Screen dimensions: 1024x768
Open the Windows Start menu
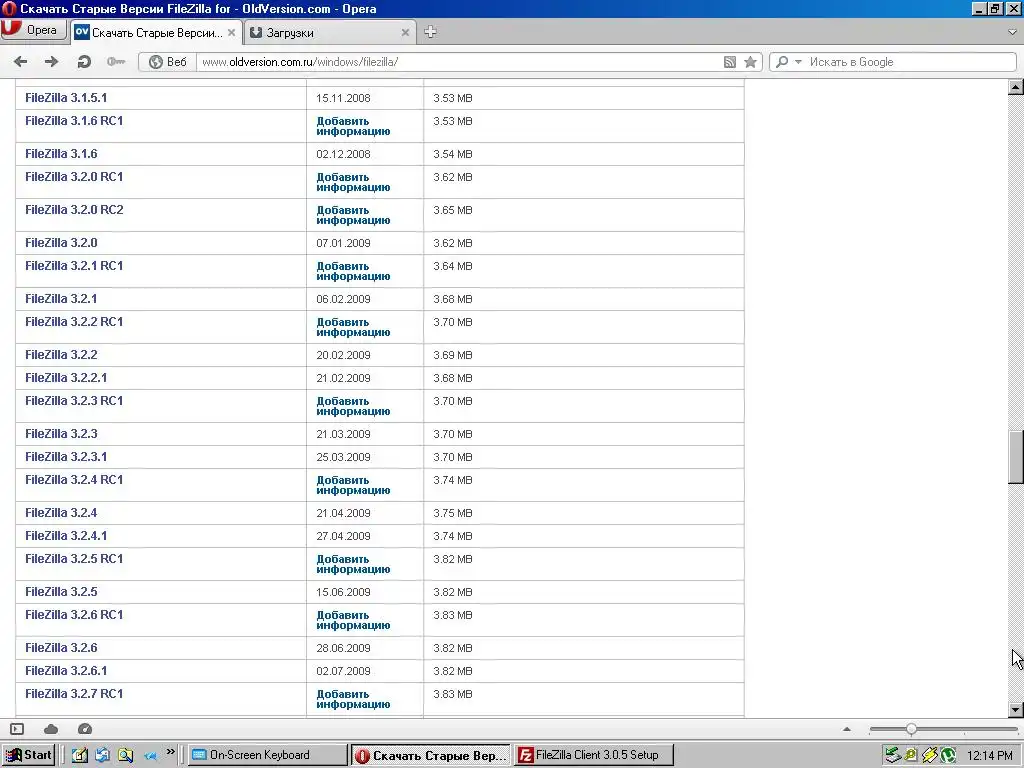(28, 755)
